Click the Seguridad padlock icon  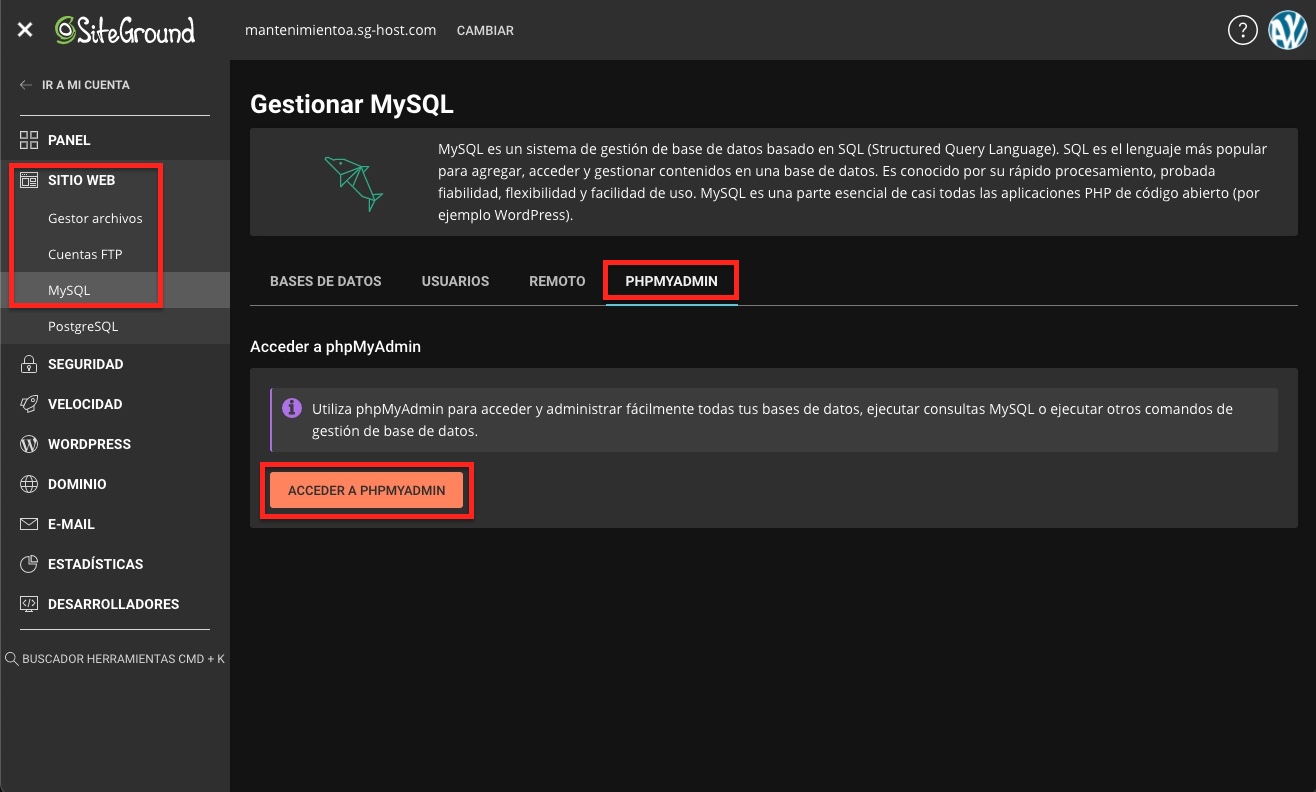(x=28, y=364)
